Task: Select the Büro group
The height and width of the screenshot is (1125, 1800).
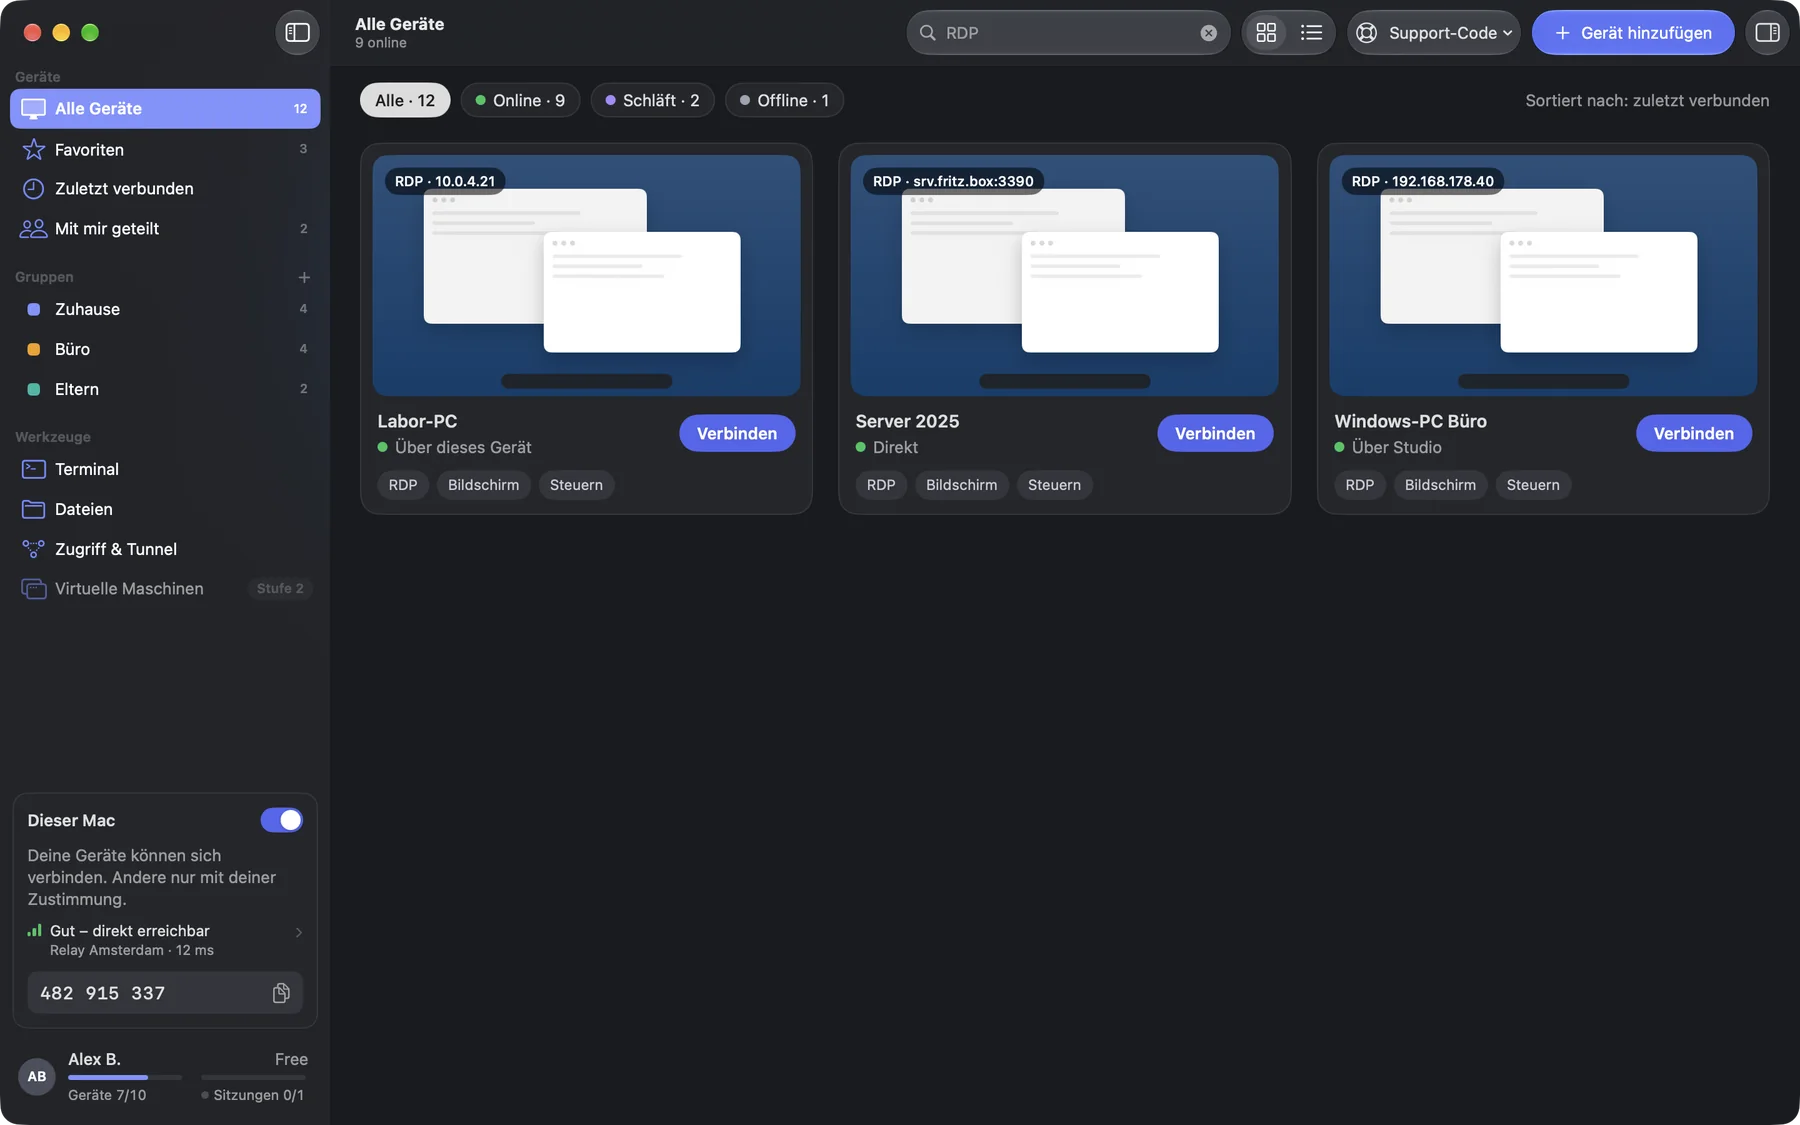Action: (x=165, y=349)
